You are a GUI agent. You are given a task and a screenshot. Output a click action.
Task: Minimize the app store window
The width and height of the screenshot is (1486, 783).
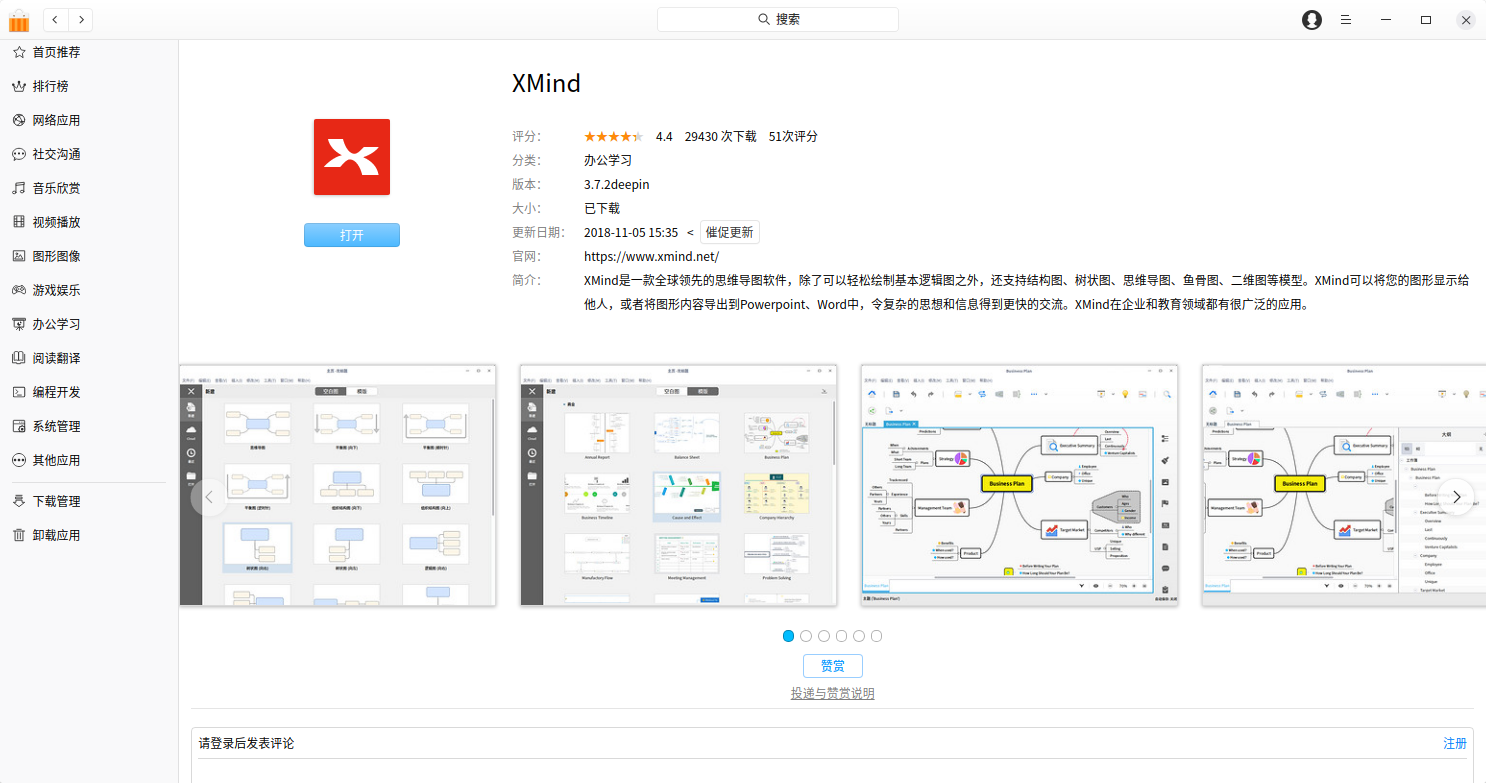1386,19
